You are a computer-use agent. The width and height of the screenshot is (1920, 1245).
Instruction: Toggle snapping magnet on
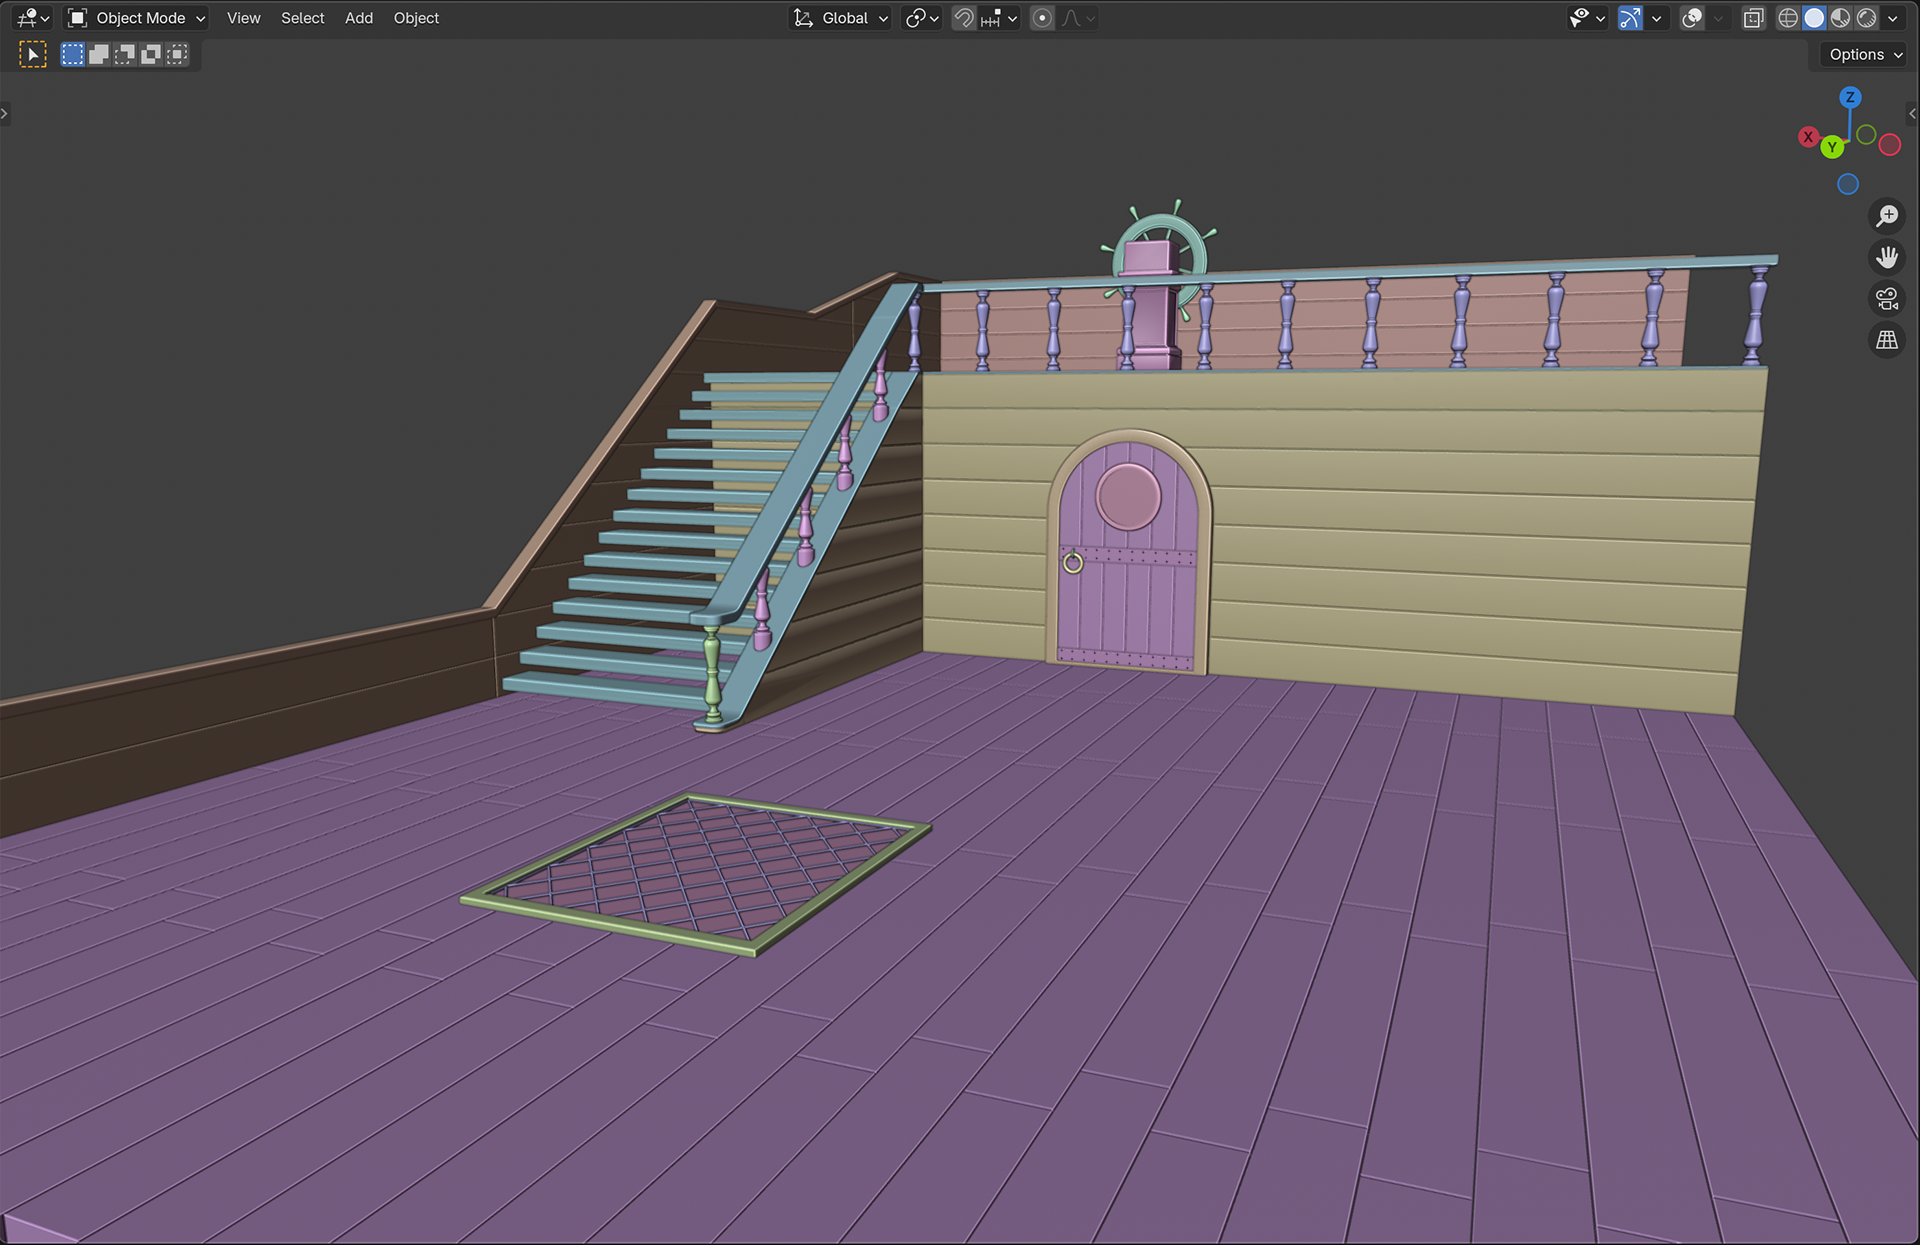(x=963, y=18)
